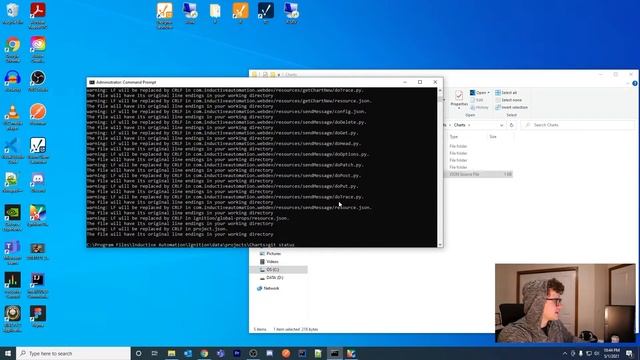Open the Windows Start menu
Viewport: 640px width, 360px height.
8,353
